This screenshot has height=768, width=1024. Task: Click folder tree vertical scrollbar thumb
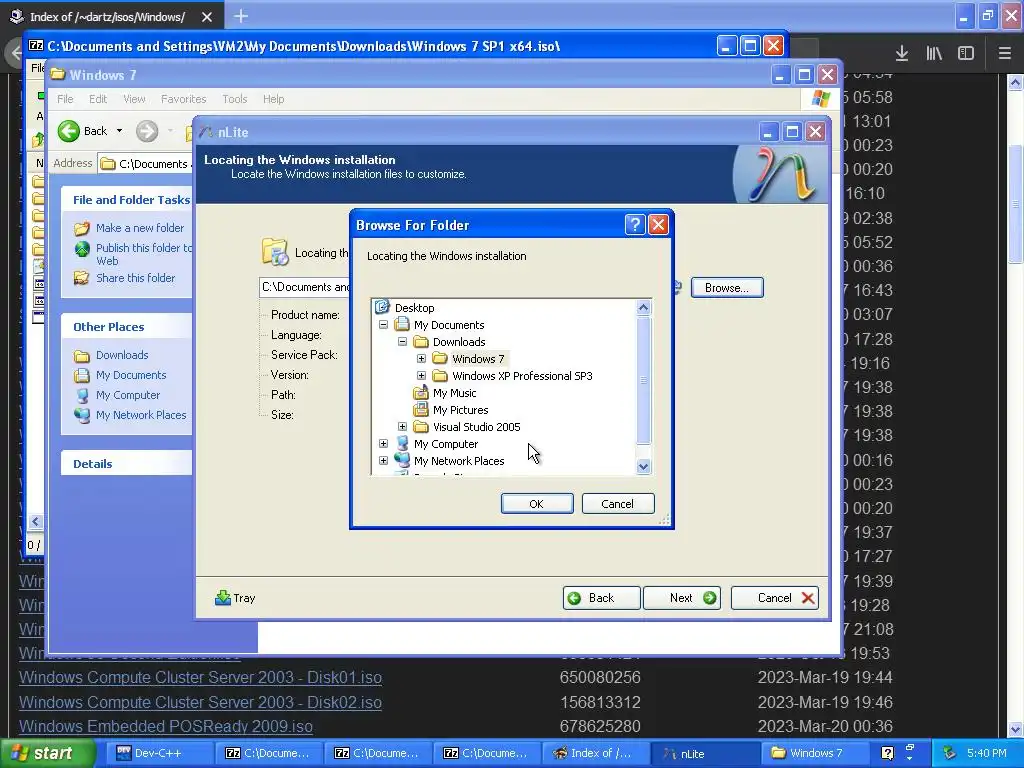[x=643, y=380]
